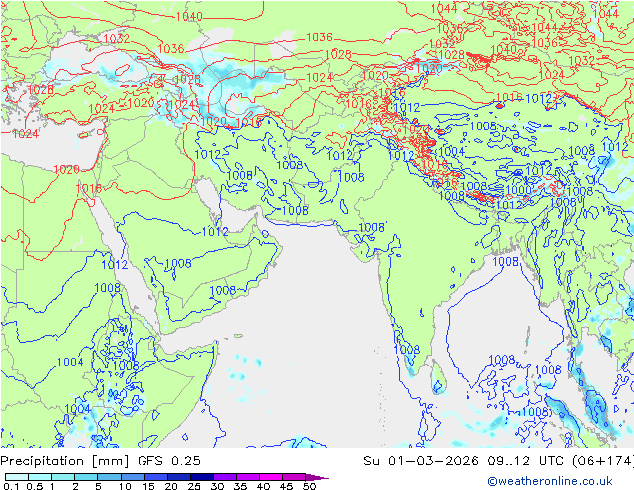
Task: Click the '50' legend scale value
Action: click(309, 486)
